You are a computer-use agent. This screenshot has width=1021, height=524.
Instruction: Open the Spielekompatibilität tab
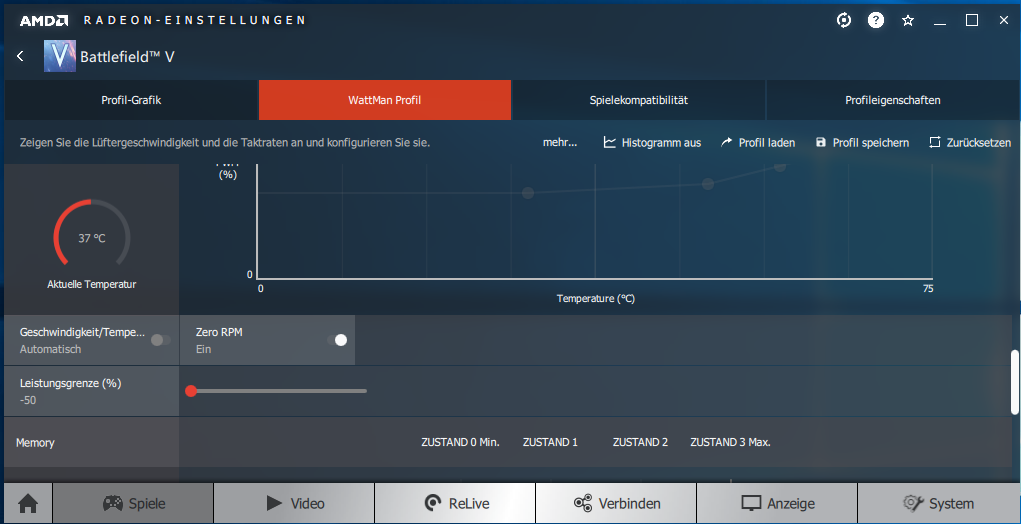tap(639, 100)
